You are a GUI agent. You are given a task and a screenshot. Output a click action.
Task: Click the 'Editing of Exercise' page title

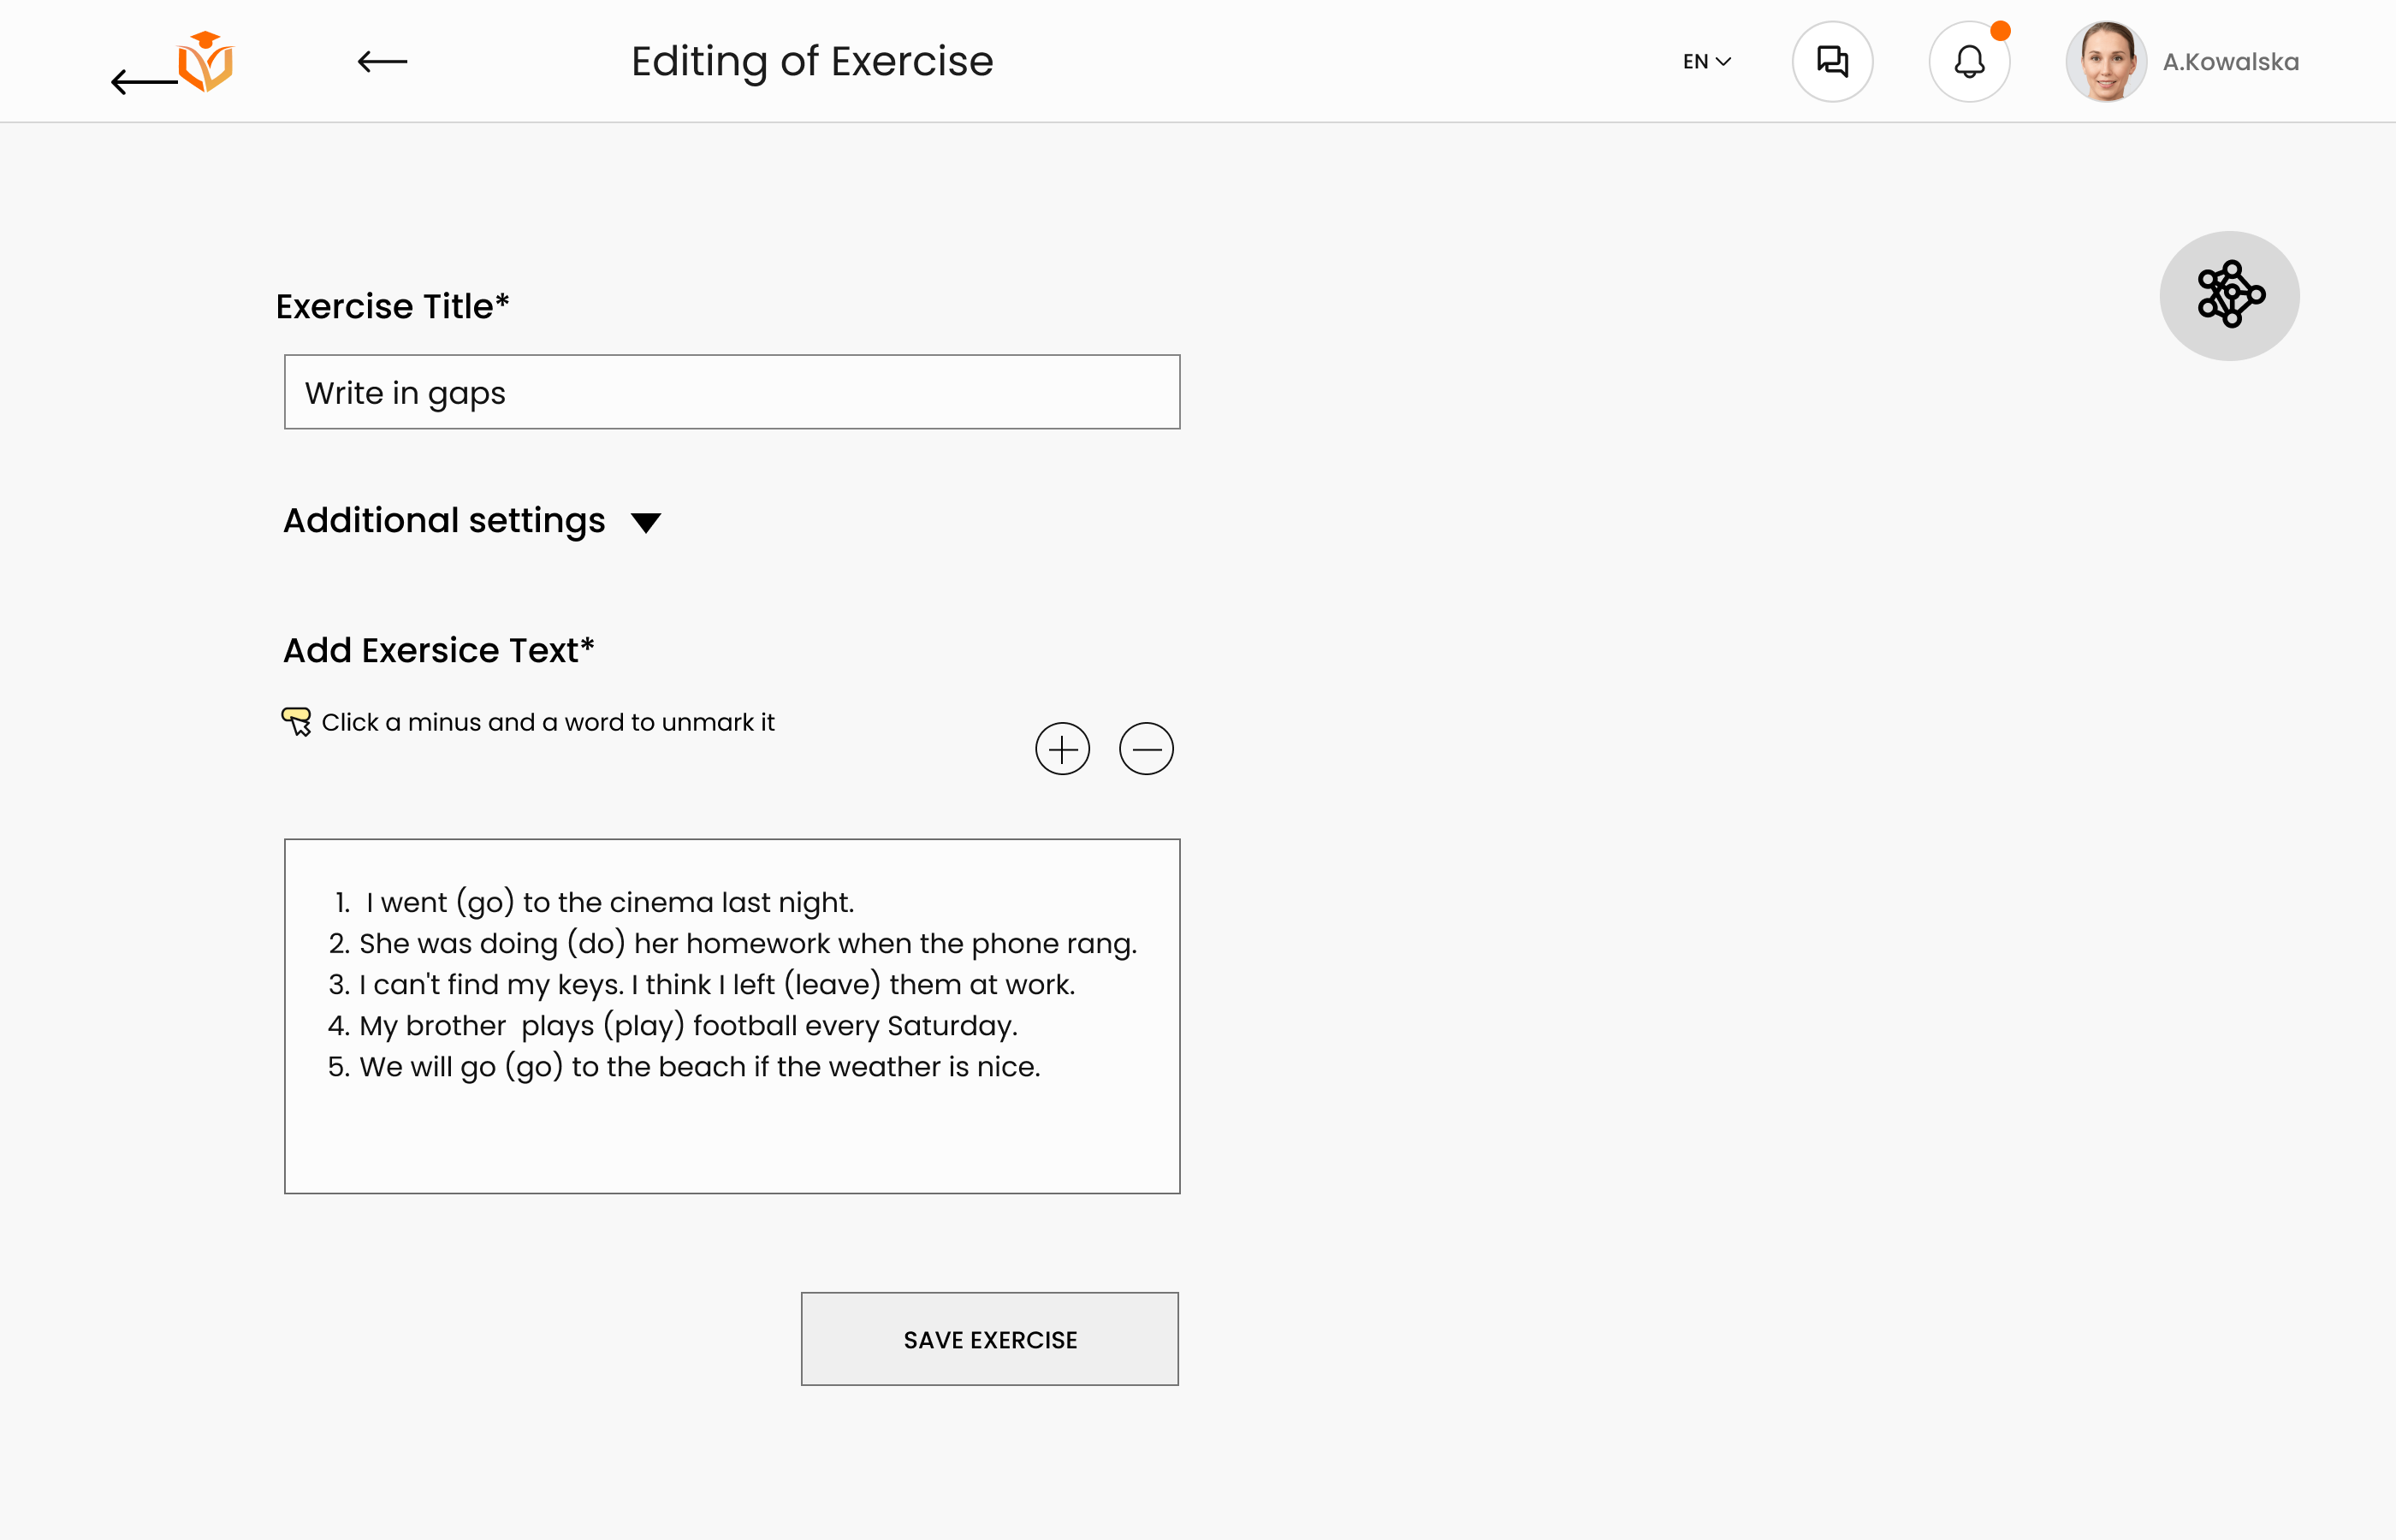(812, 61)
